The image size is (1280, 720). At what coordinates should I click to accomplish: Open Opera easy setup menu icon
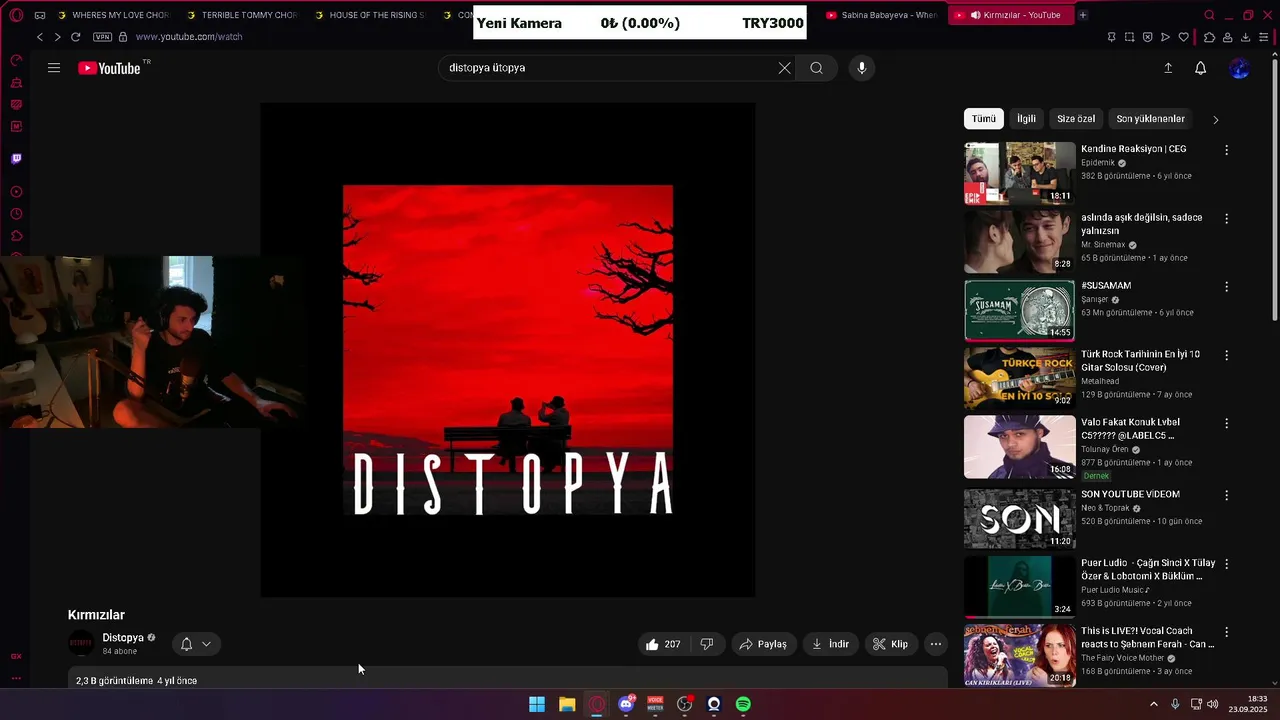pyautogui.click(x=1265, y=37)
